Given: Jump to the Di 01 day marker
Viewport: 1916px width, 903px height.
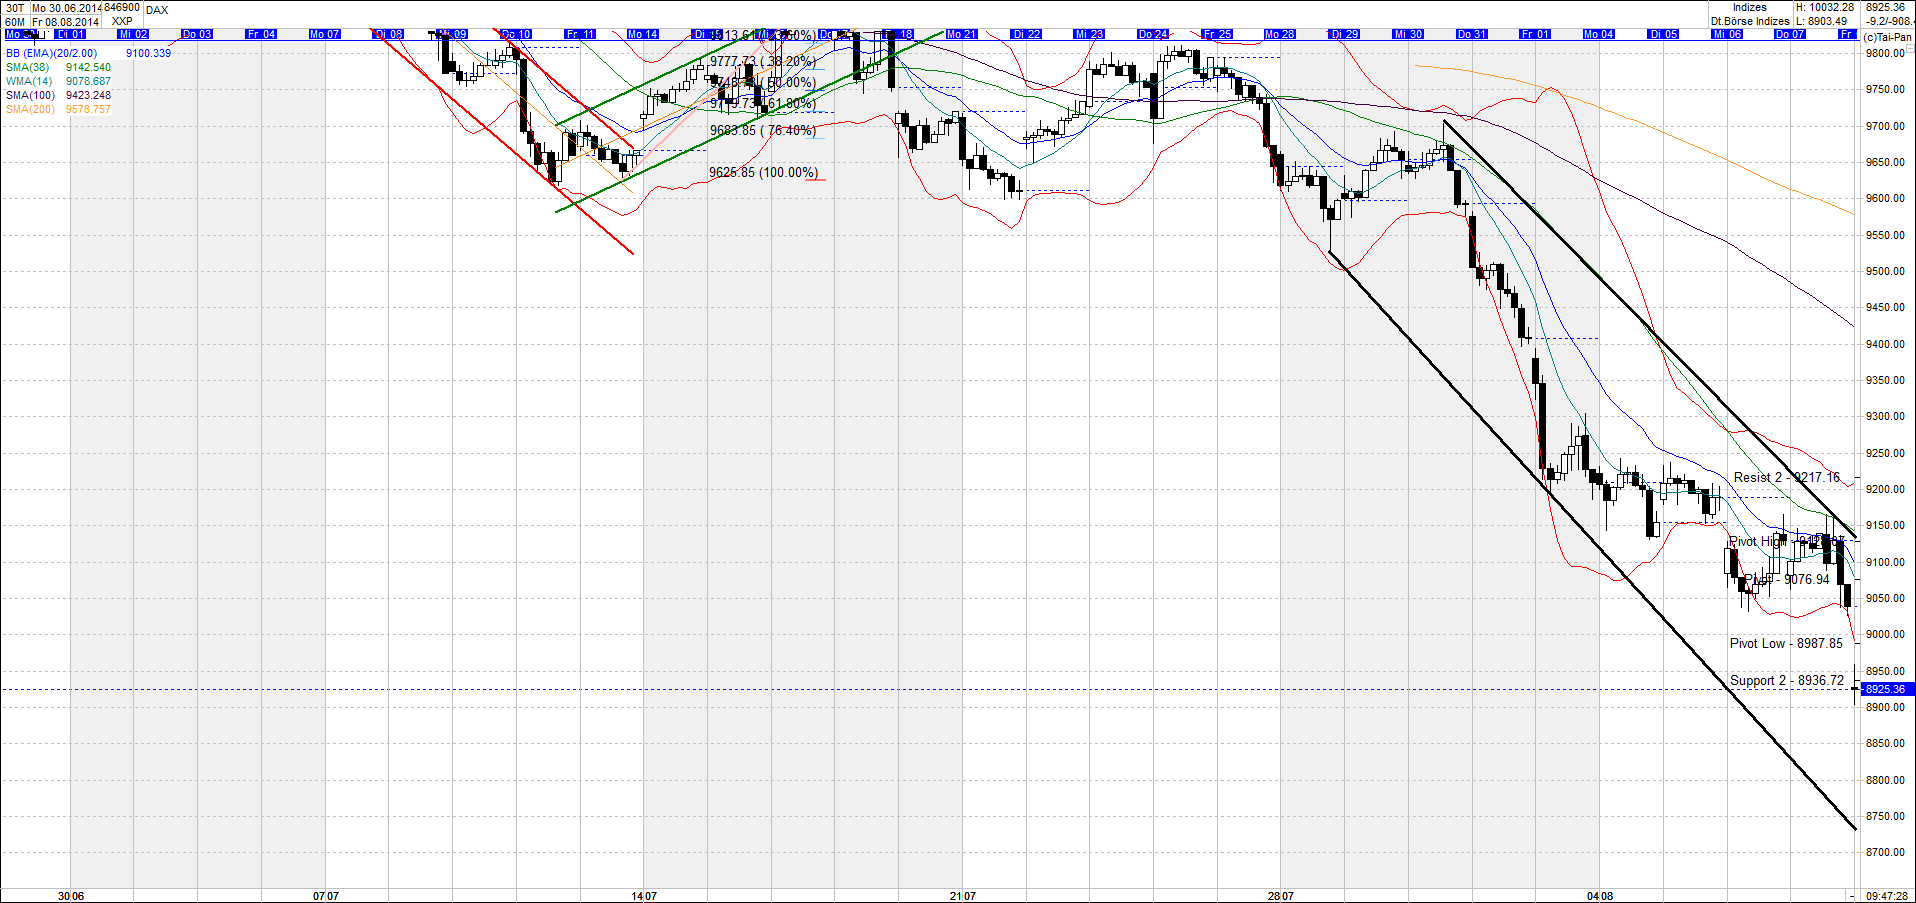Looking at the screenshot, I should [71, 34].
